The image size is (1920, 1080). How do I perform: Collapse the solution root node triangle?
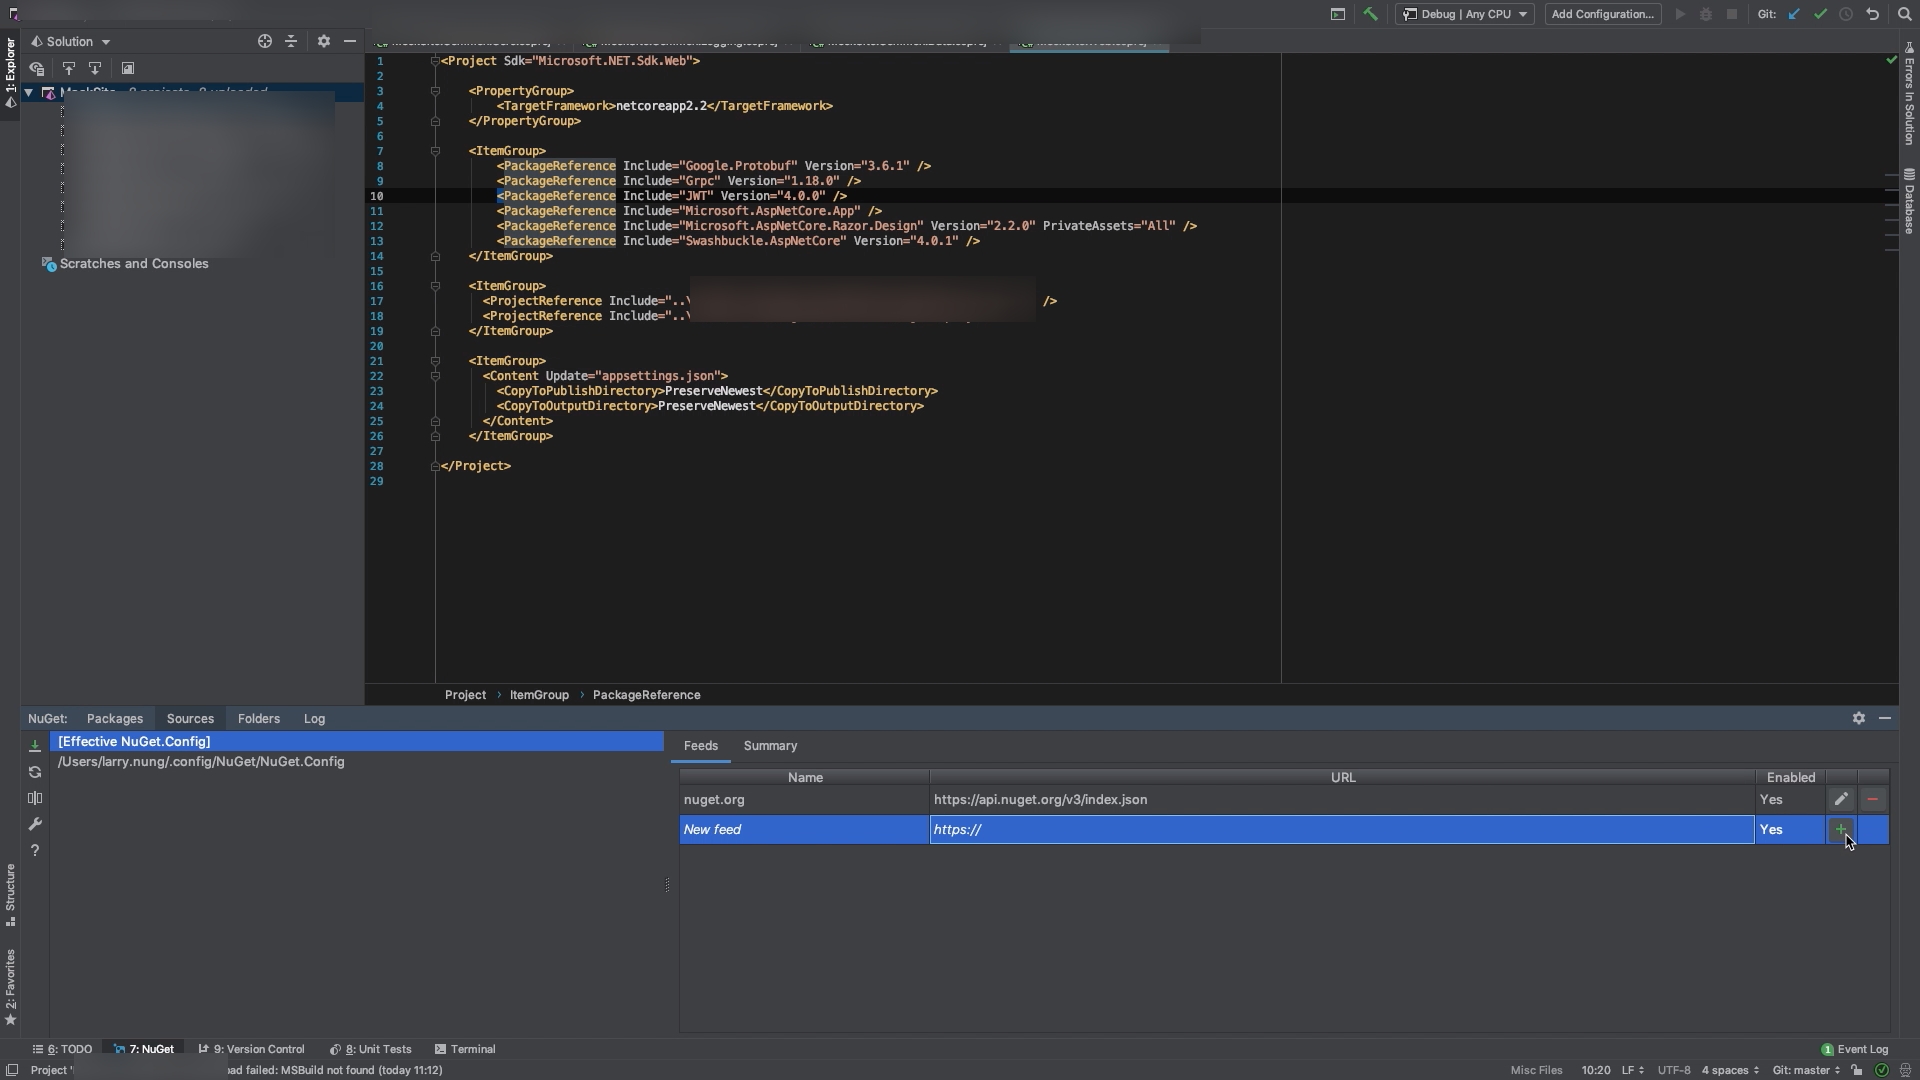29,92
